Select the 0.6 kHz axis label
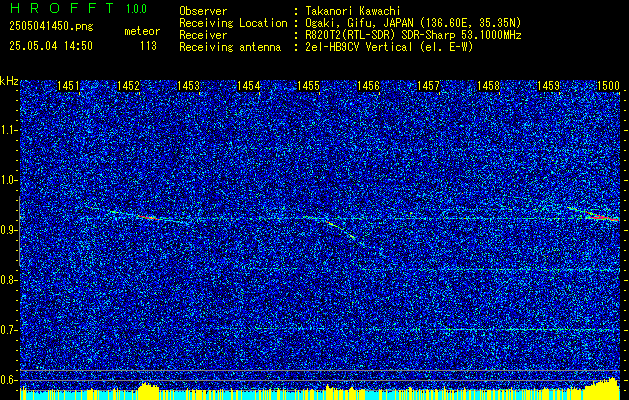 click(8, 380)
